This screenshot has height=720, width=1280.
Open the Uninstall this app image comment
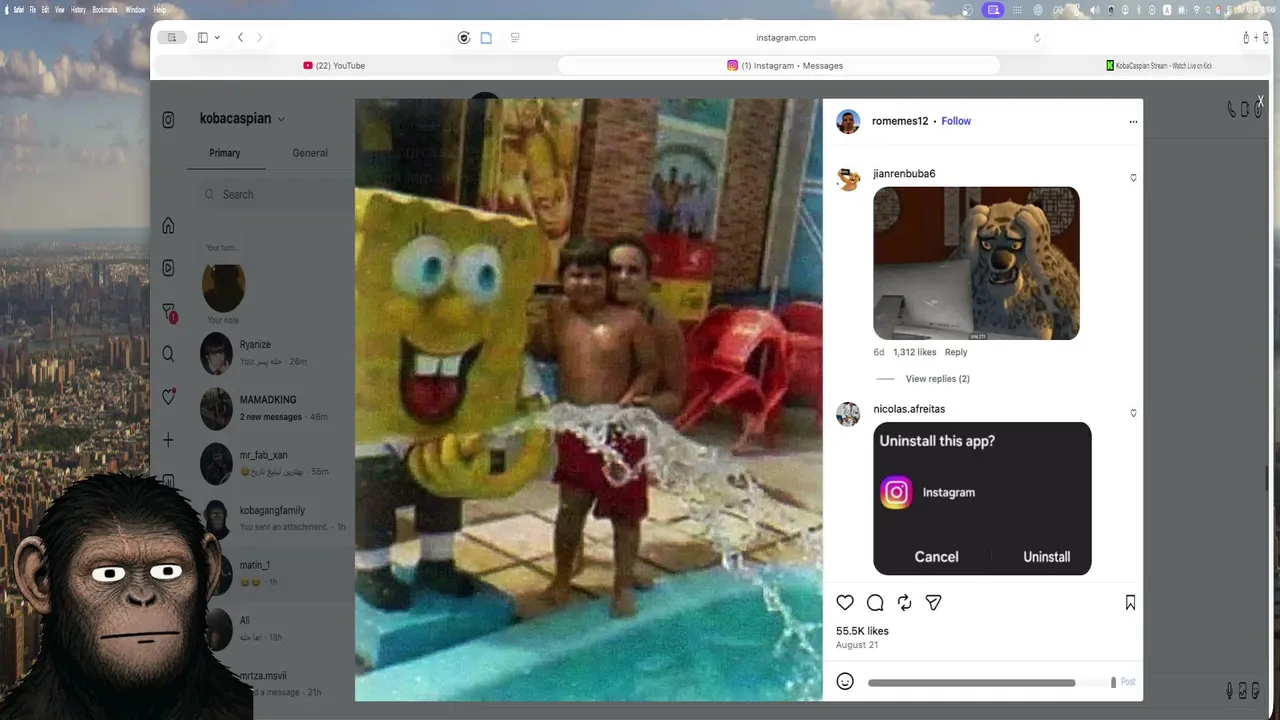pos(982,499)
